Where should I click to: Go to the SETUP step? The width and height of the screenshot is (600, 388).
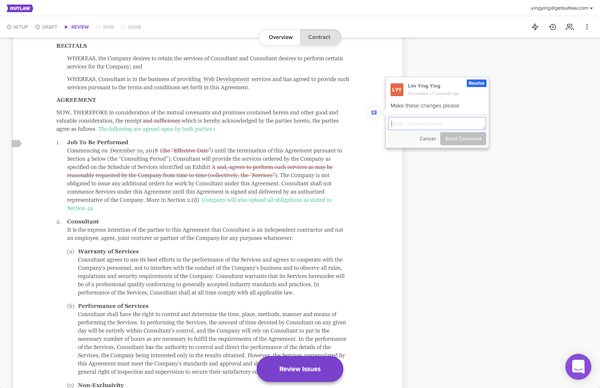[x=18, y=27]
